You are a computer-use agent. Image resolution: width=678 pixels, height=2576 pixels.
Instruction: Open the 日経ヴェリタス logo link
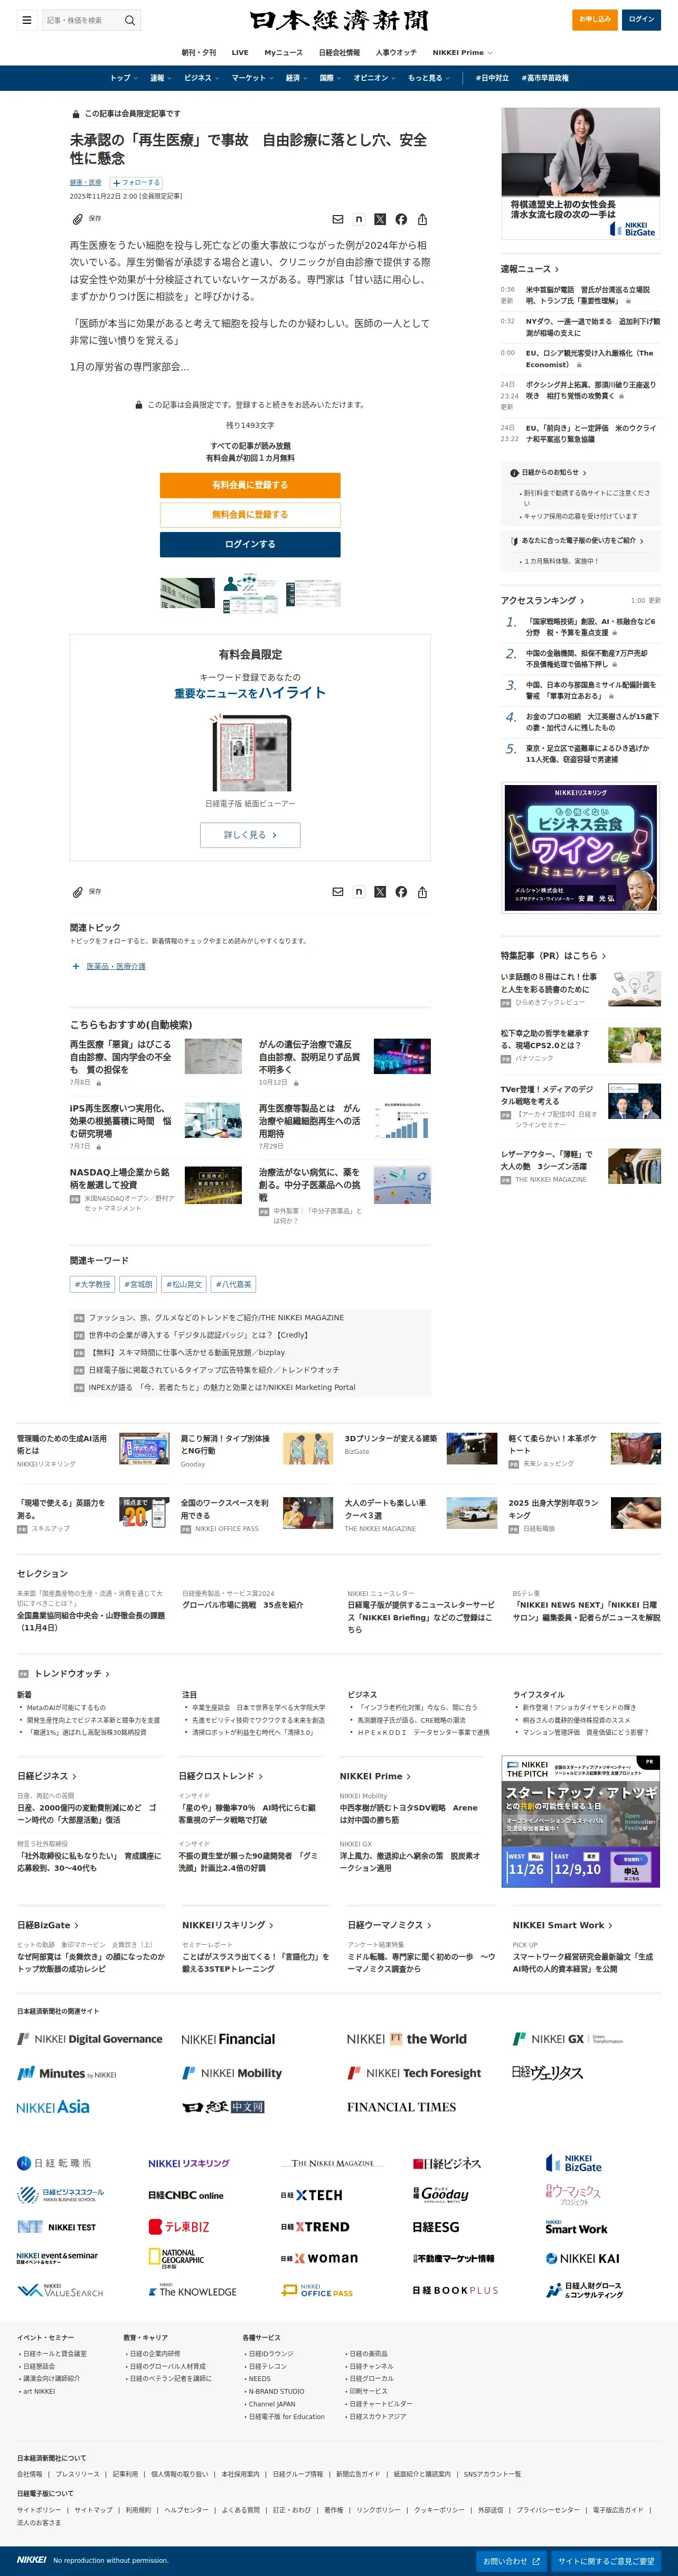547,2073
